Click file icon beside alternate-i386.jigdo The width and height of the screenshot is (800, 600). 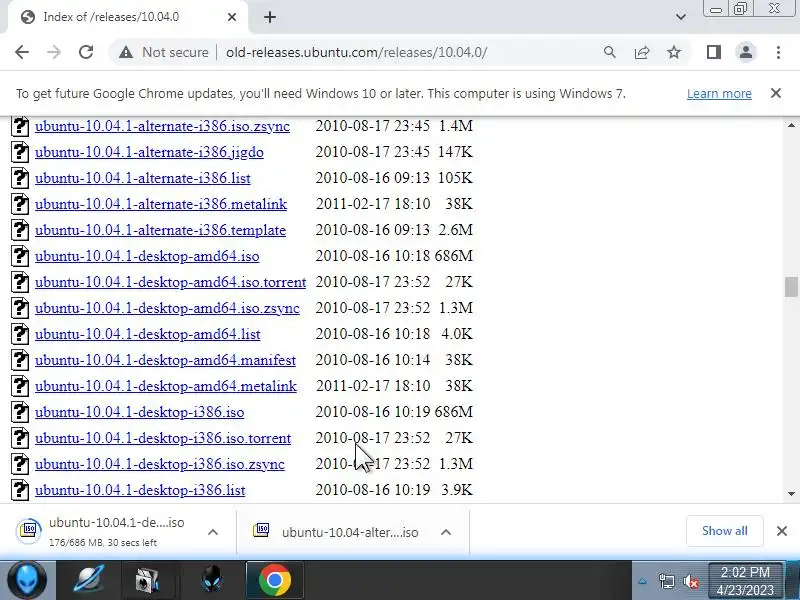click(20, 152)
